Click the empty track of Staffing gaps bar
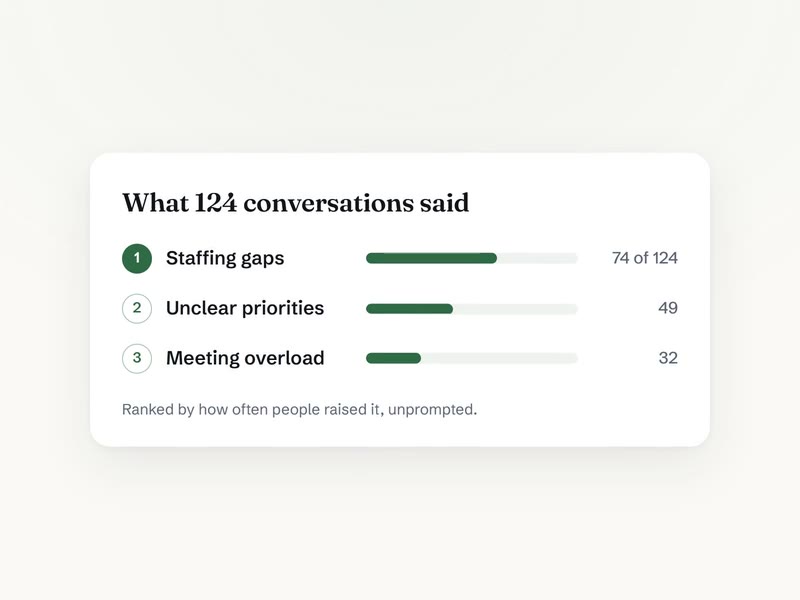 [x=537, y=258]
